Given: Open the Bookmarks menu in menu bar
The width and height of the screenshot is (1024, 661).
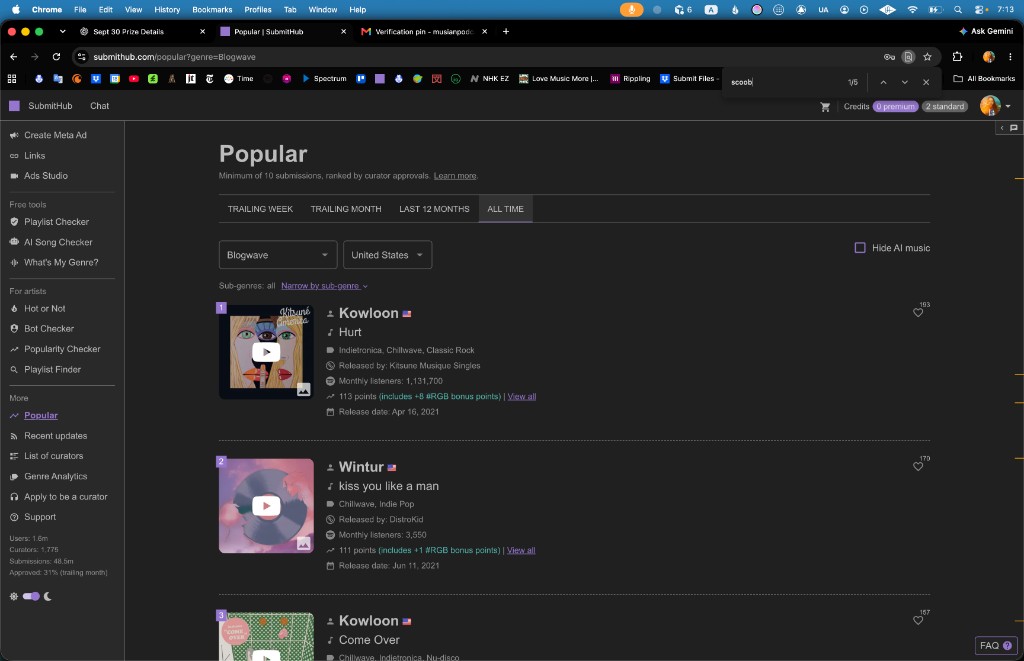Looking at the screenshot, I should pyautogui.click(x=212, y=10).
